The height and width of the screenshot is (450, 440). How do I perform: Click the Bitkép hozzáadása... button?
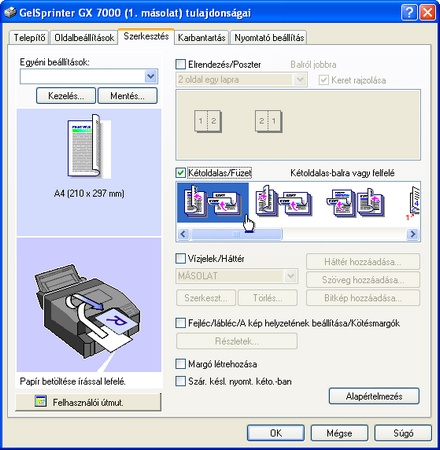click(363, 298)
